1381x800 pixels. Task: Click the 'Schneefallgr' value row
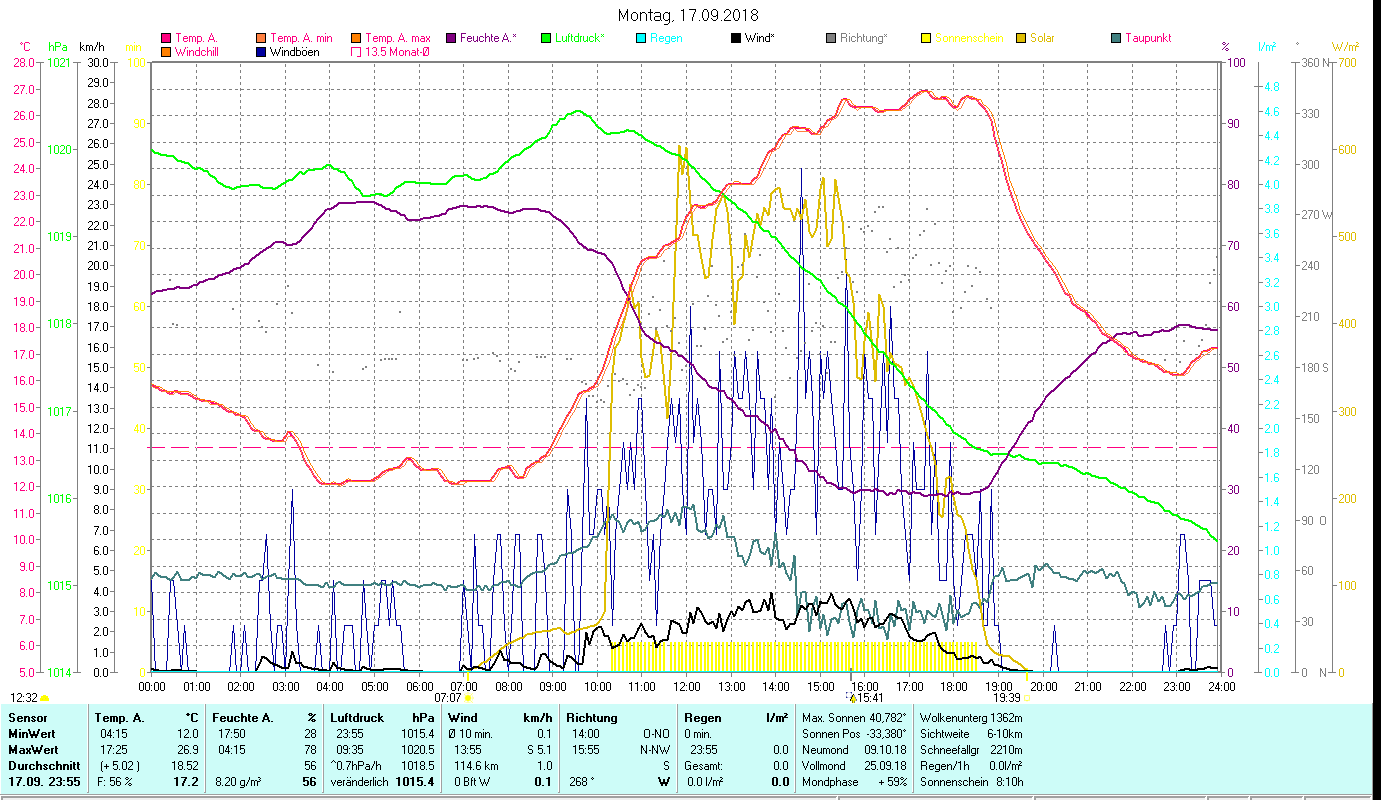pyautogui.click(x=971, y=749)
